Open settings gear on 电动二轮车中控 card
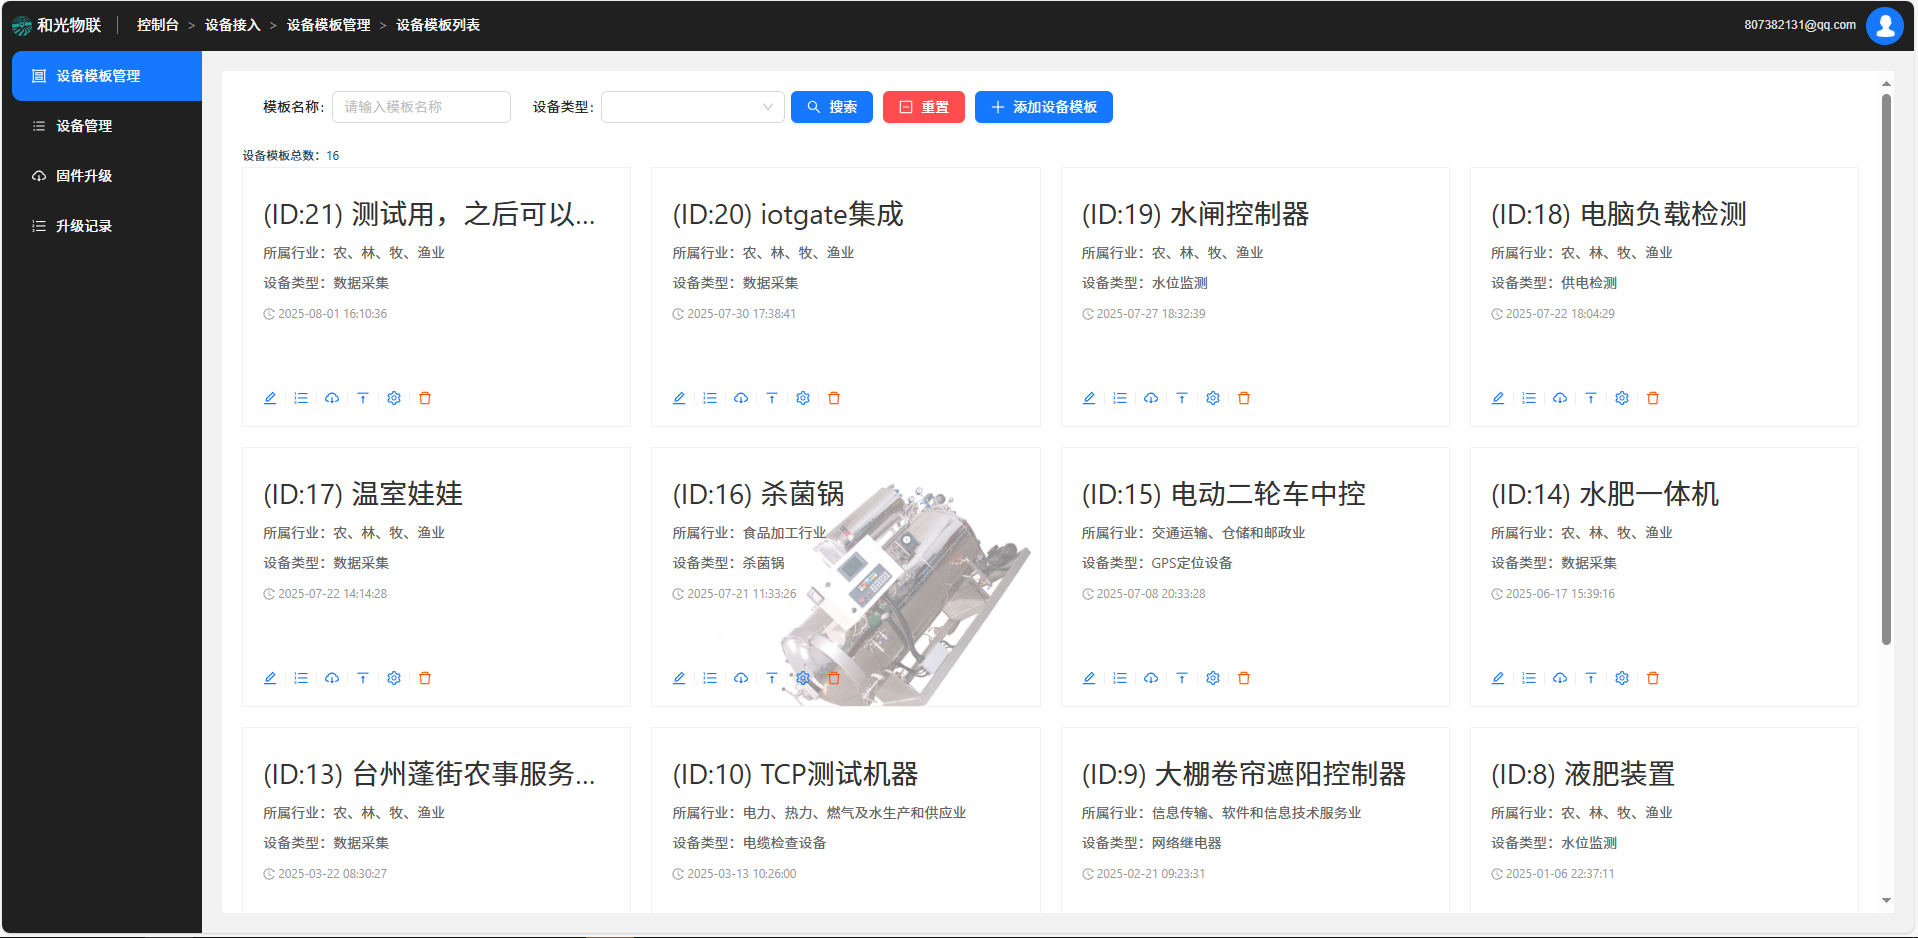The height and width of the screenshot is (938, 1918). pos(1213,678)
